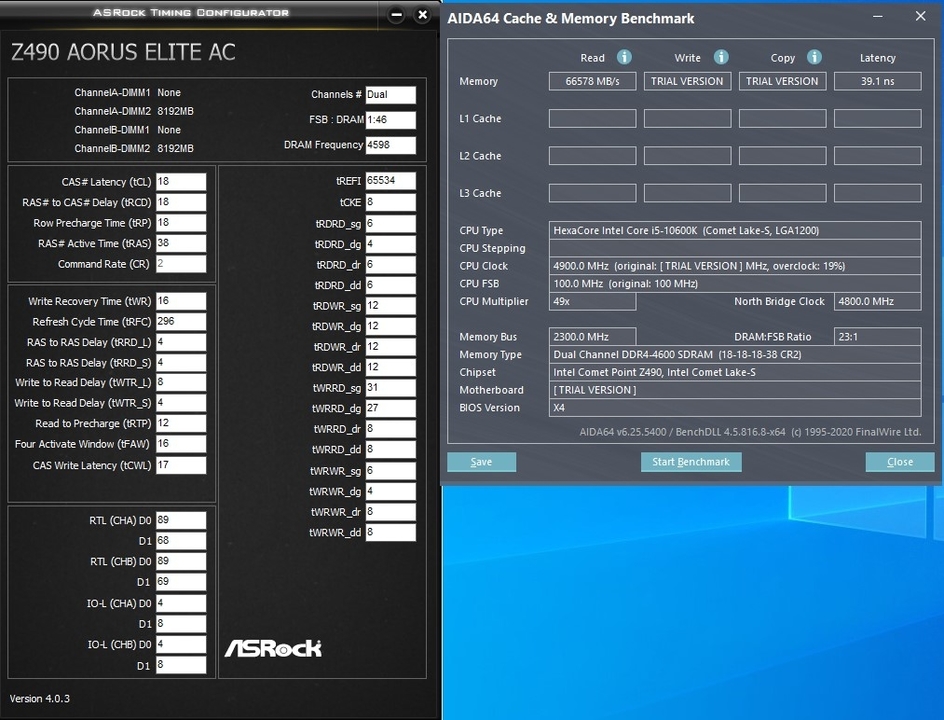
Task: Select the tRDRD_dg value field
Action: [390, 244]
